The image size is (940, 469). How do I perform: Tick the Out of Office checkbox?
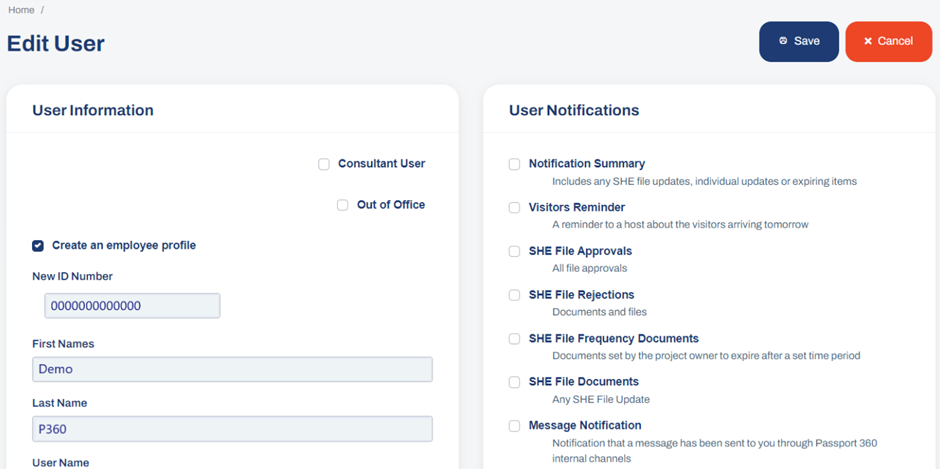(342, 205)
